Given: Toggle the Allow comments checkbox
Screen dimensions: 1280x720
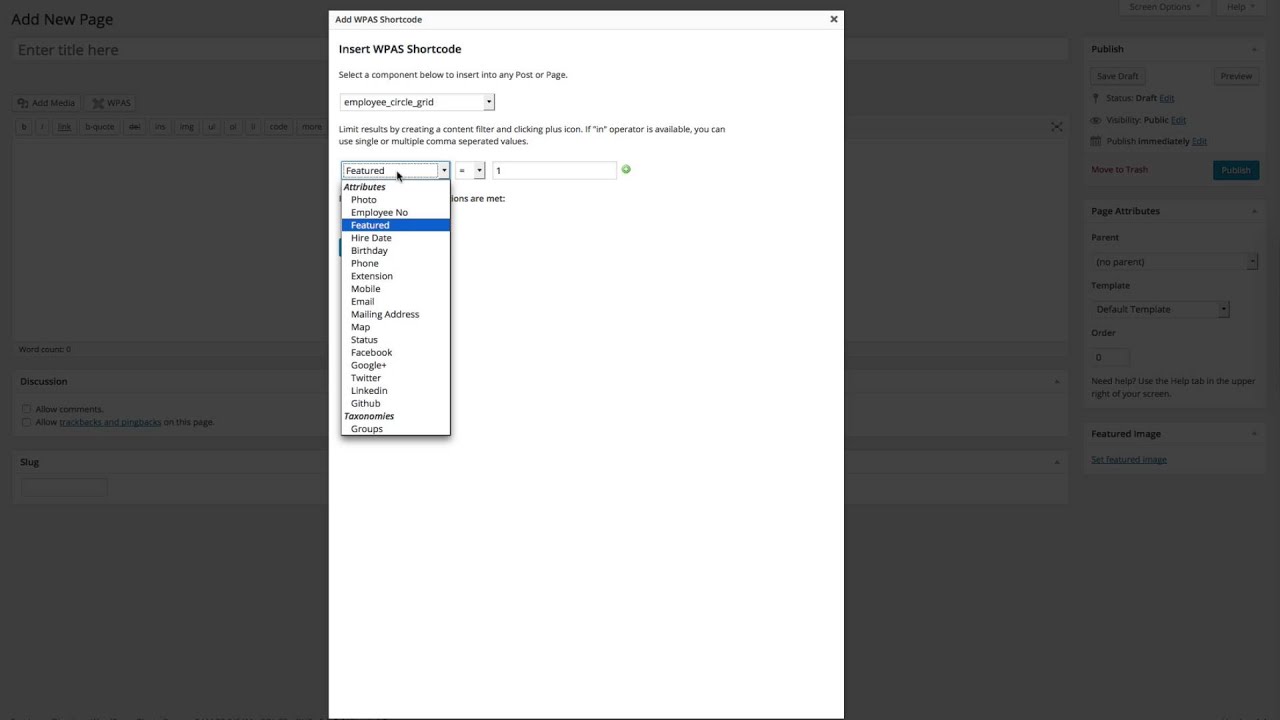Looking at the screenshot, I should (27, 409).
